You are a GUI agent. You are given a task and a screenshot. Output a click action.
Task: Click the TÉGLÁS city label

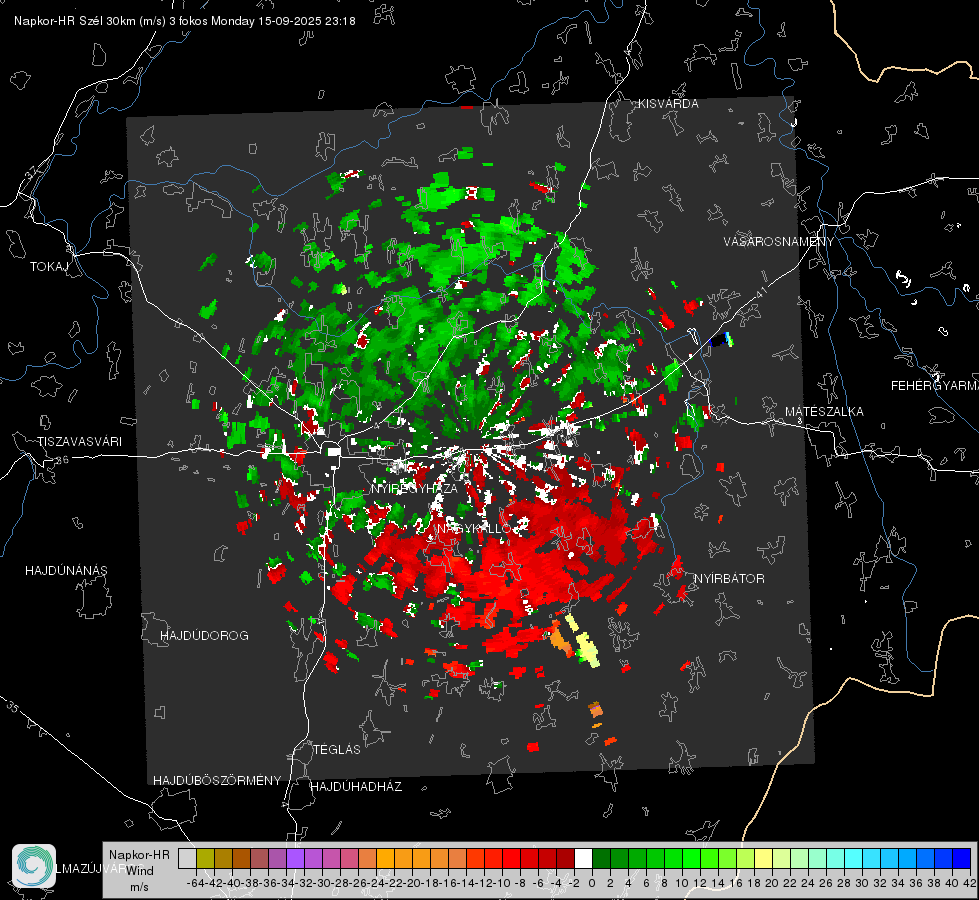tap(337, 750)
